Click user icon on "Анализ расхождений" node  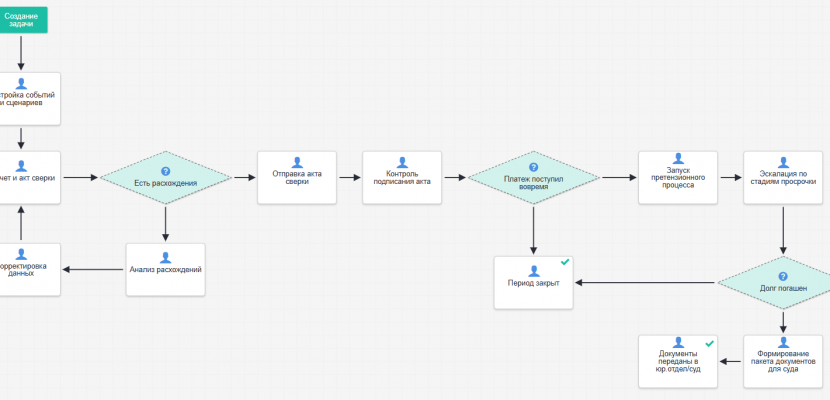pyautogui.click(x=166, y=257)
